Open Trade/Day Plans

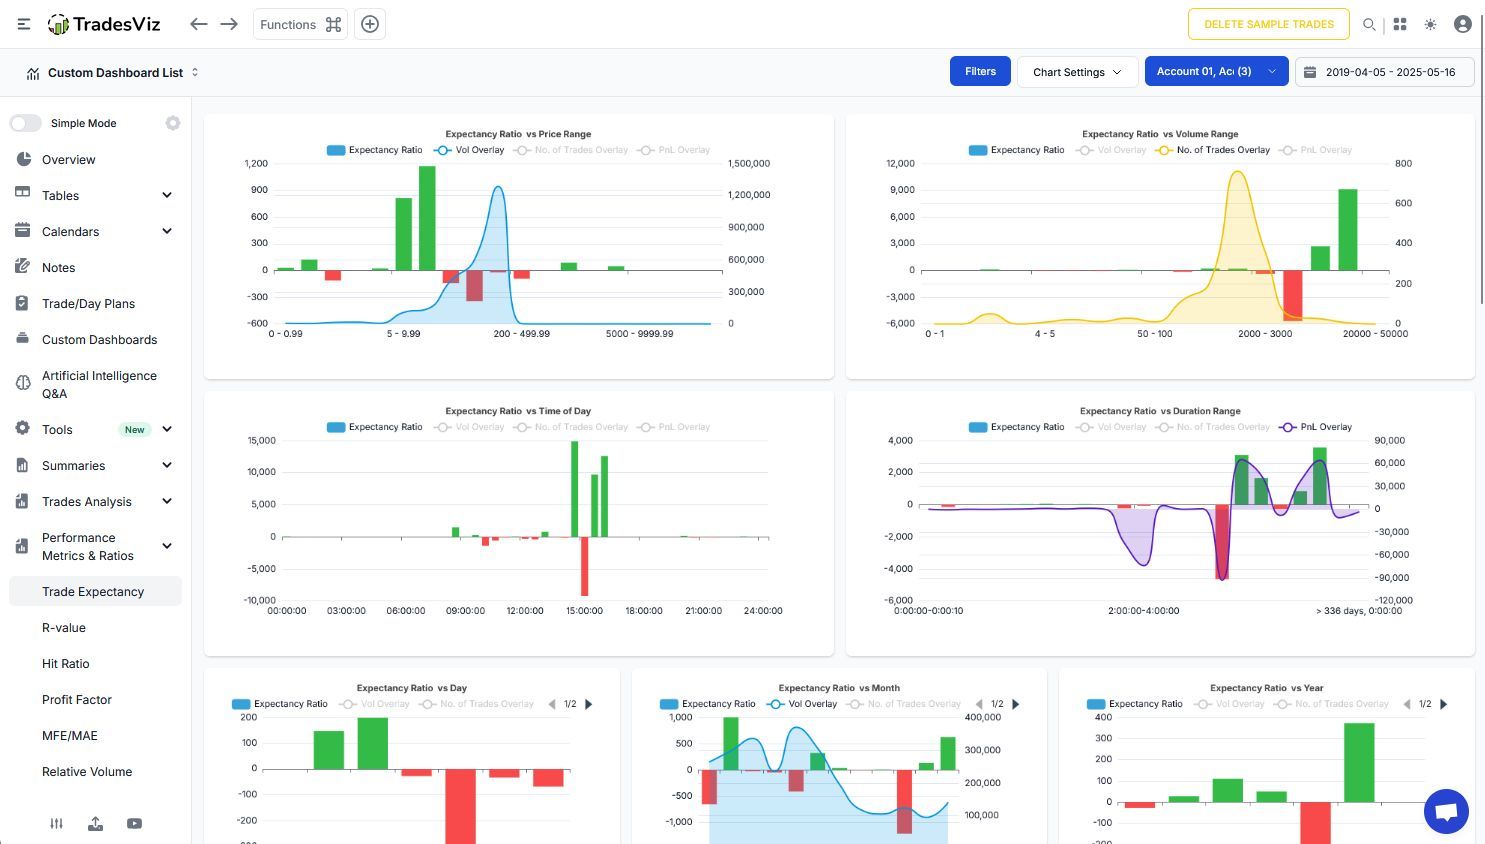(88, 304)
